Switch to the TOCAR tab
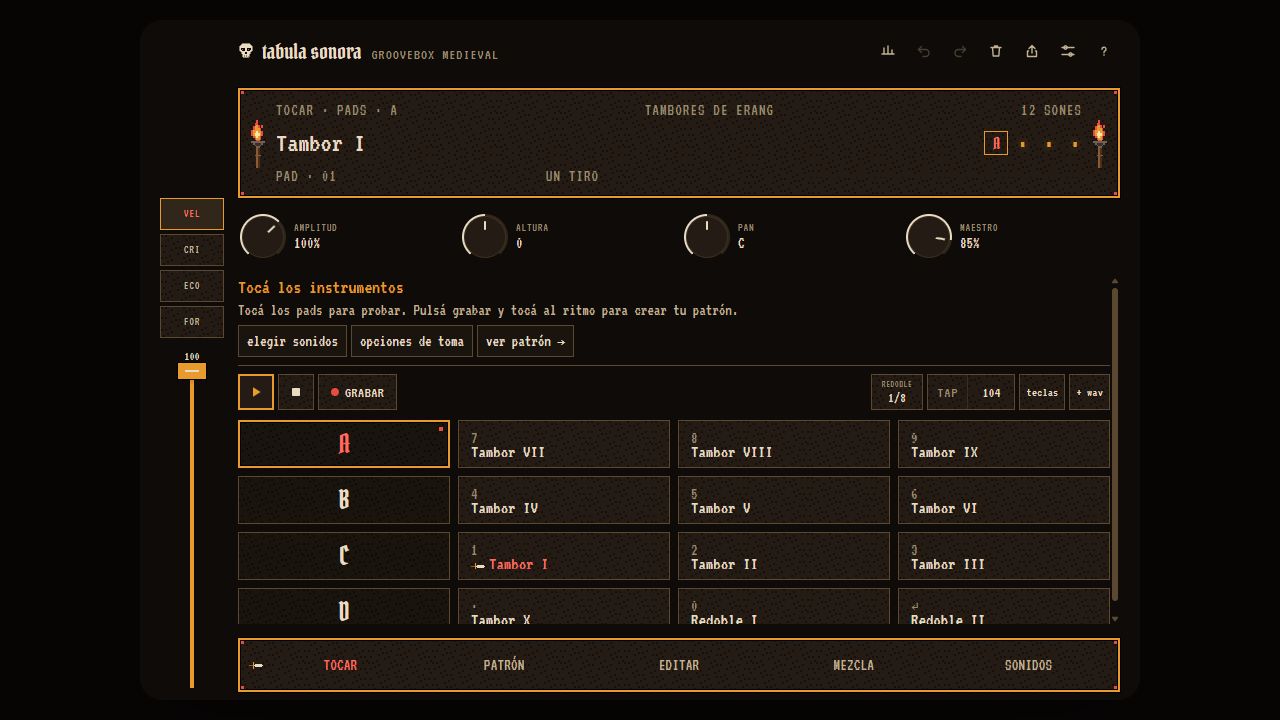This screenshot has width=1280, height=720. pyautogui.click(x=340, y=665)
